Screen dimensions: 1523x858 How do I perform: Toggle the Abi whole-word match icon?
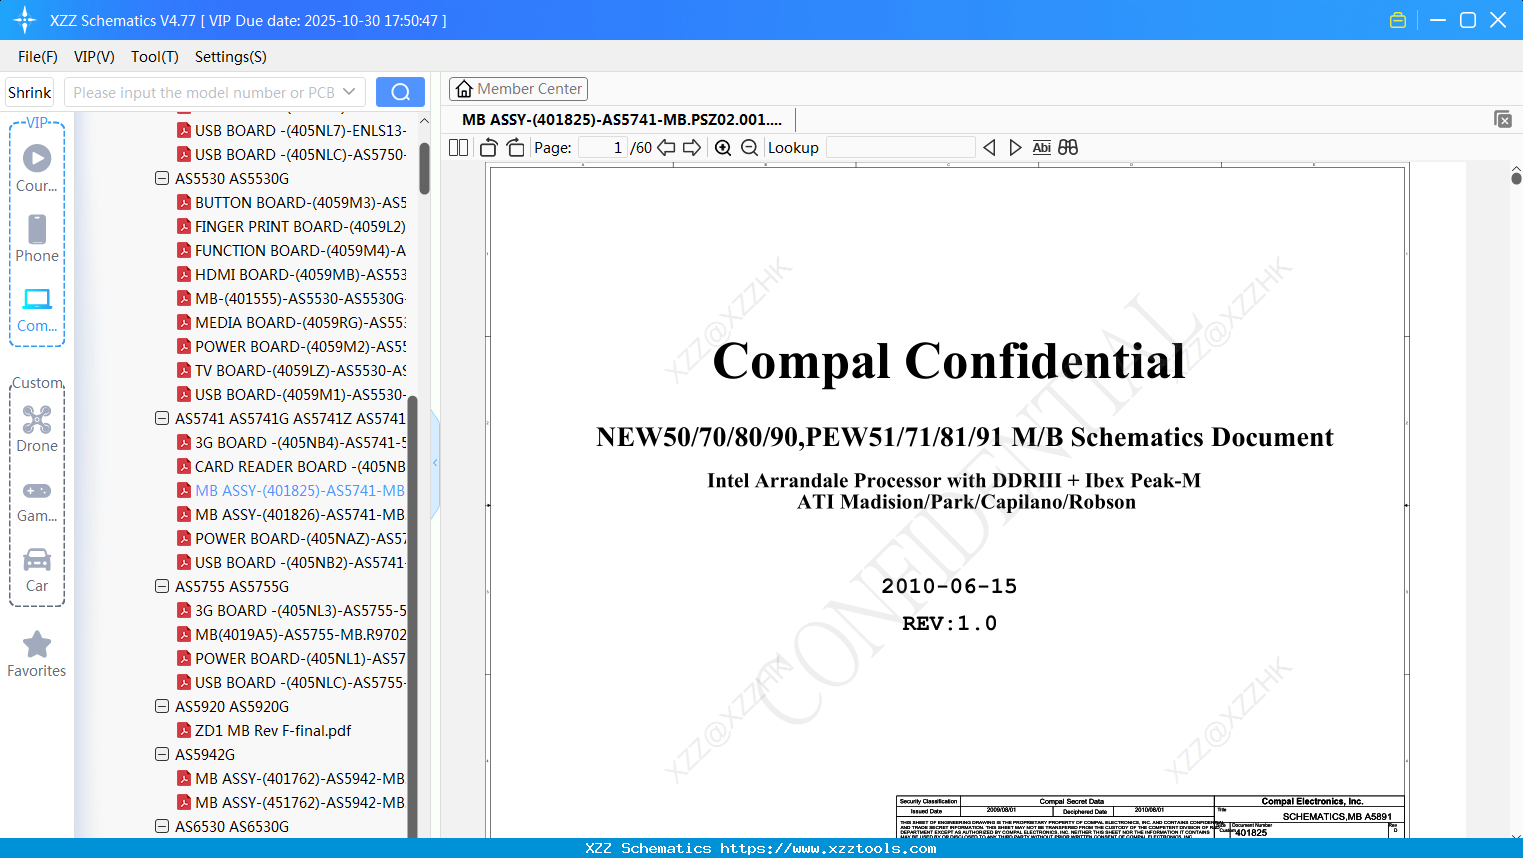pyautogui.click(x=1042, y=148)
